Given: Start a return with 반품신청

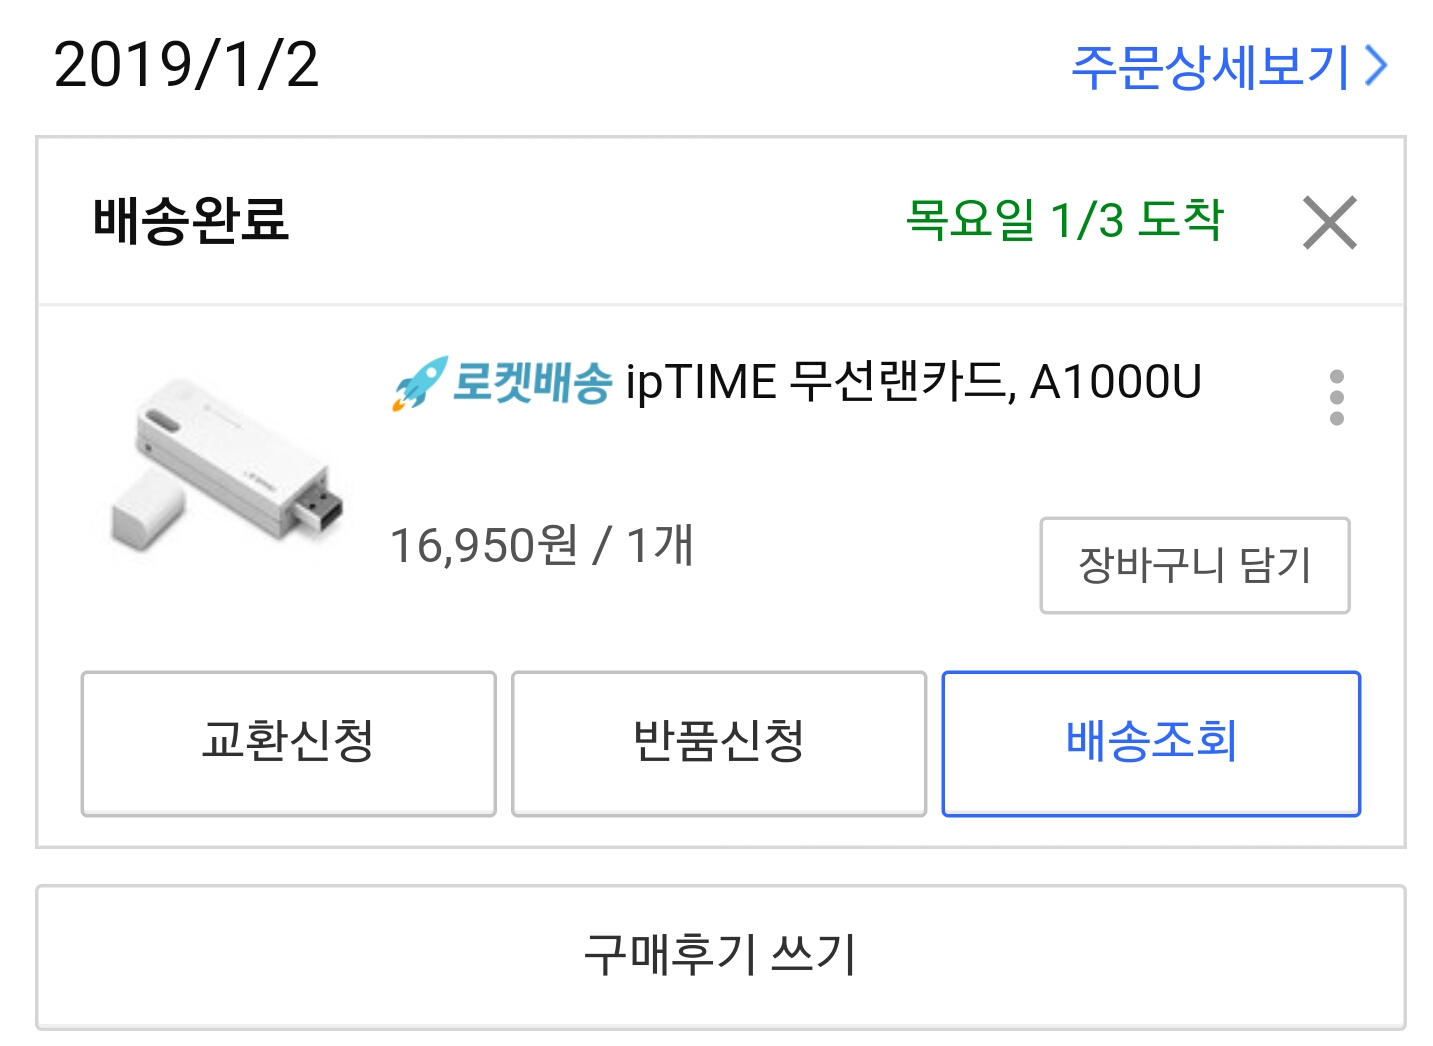Looking at the screenshot, I should pos(719,743).
